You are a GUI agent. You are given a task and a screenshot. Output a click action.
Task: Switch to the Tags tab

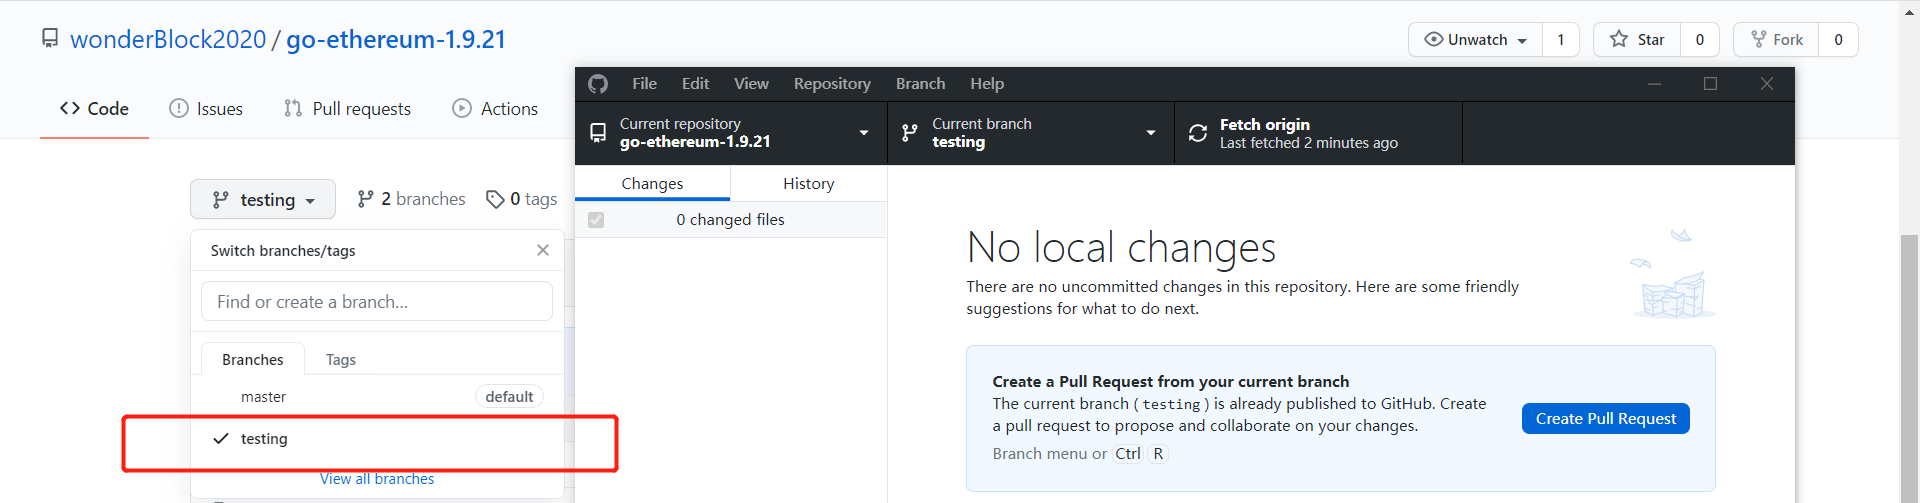click(x=340, y=360)
